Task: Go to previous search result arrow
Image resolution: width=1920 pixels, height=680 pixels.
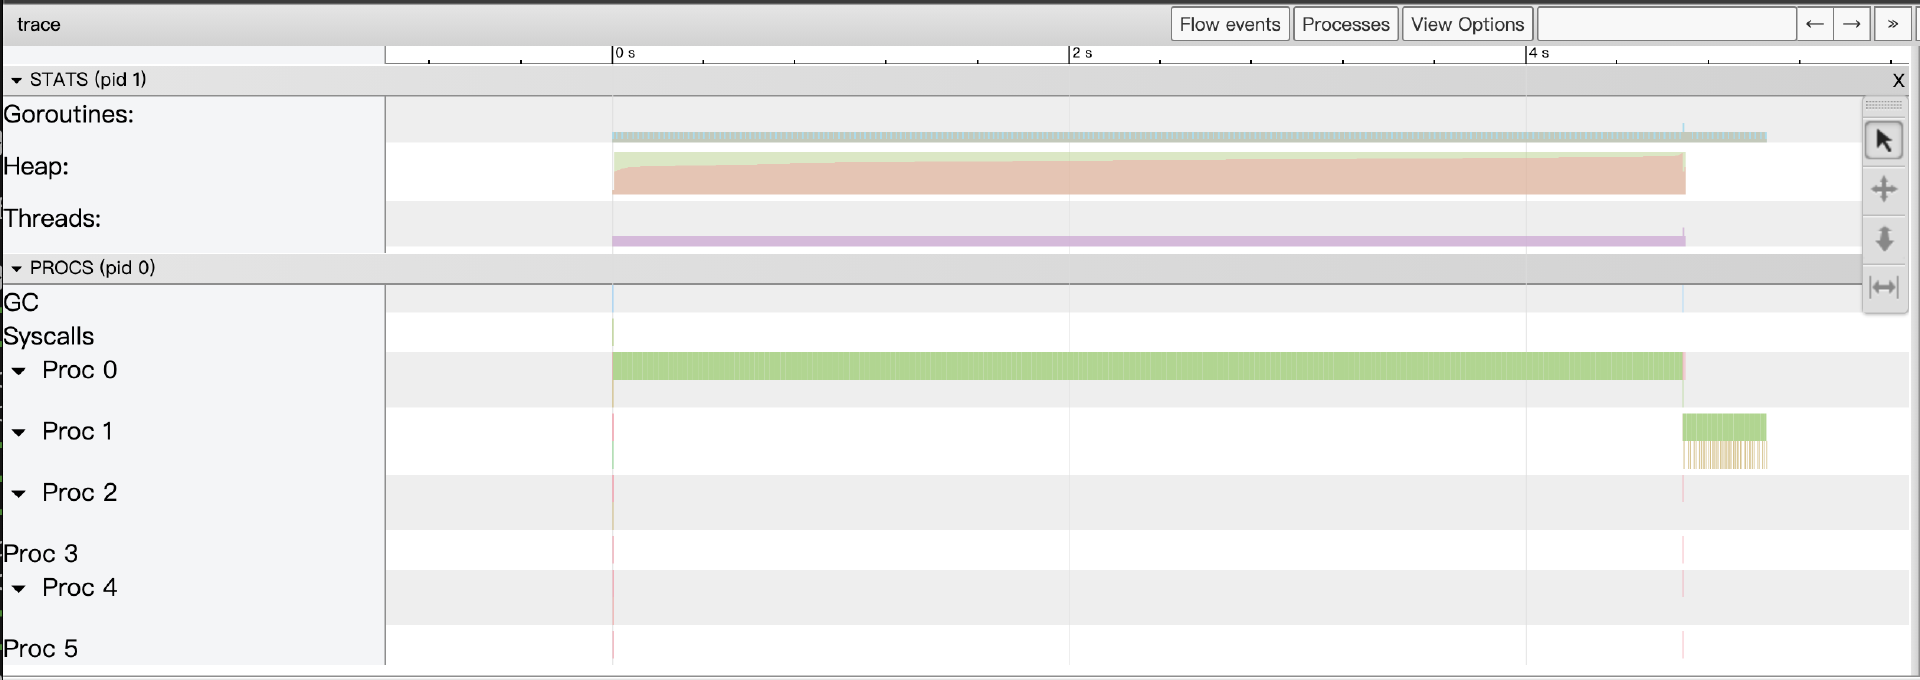Action: [x=1814, y=24]
